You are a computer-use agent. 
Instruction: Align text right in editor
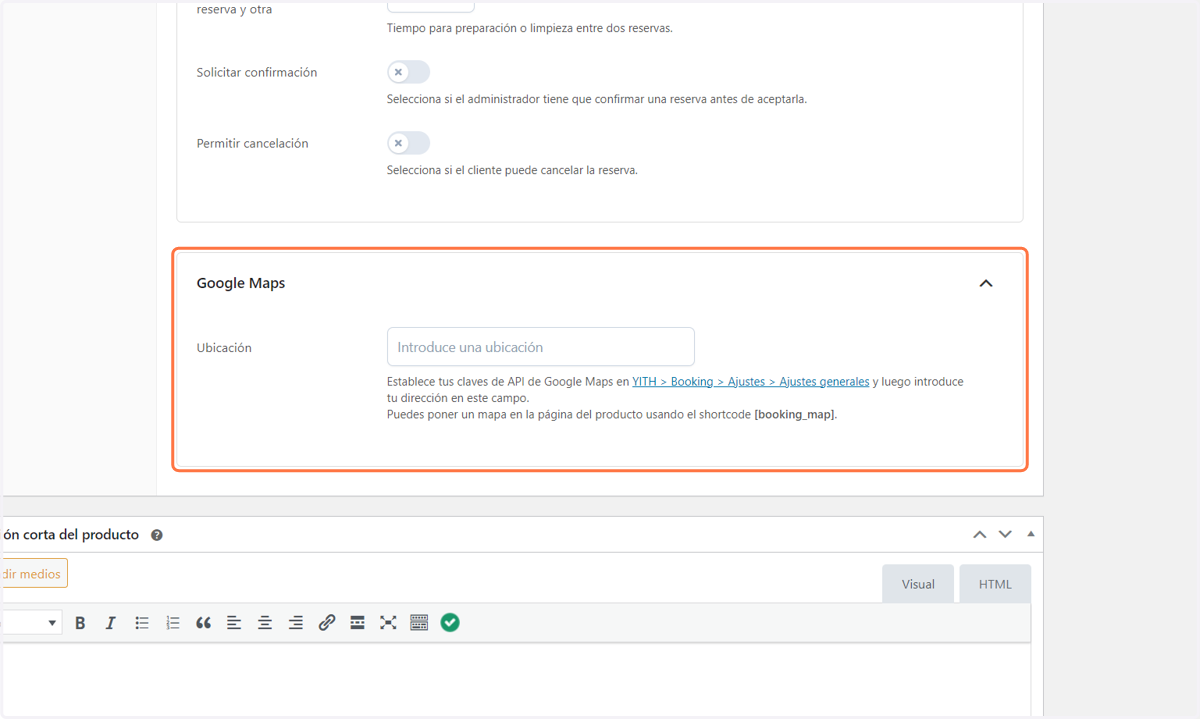tap(296, 623)
